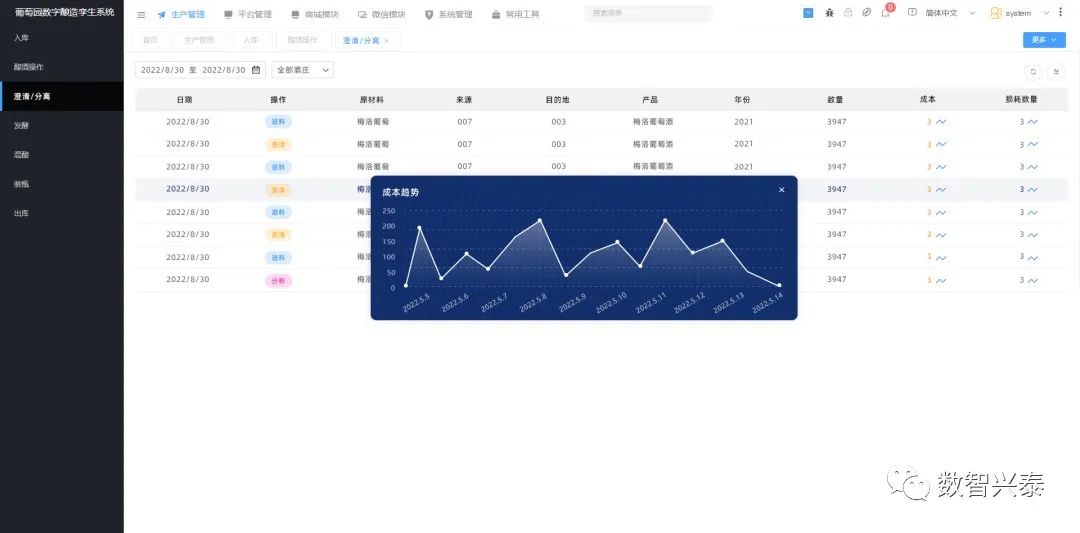
Task: Click the cost trend icon in first row
Action: pyautogui.click(x=941, y=122)
